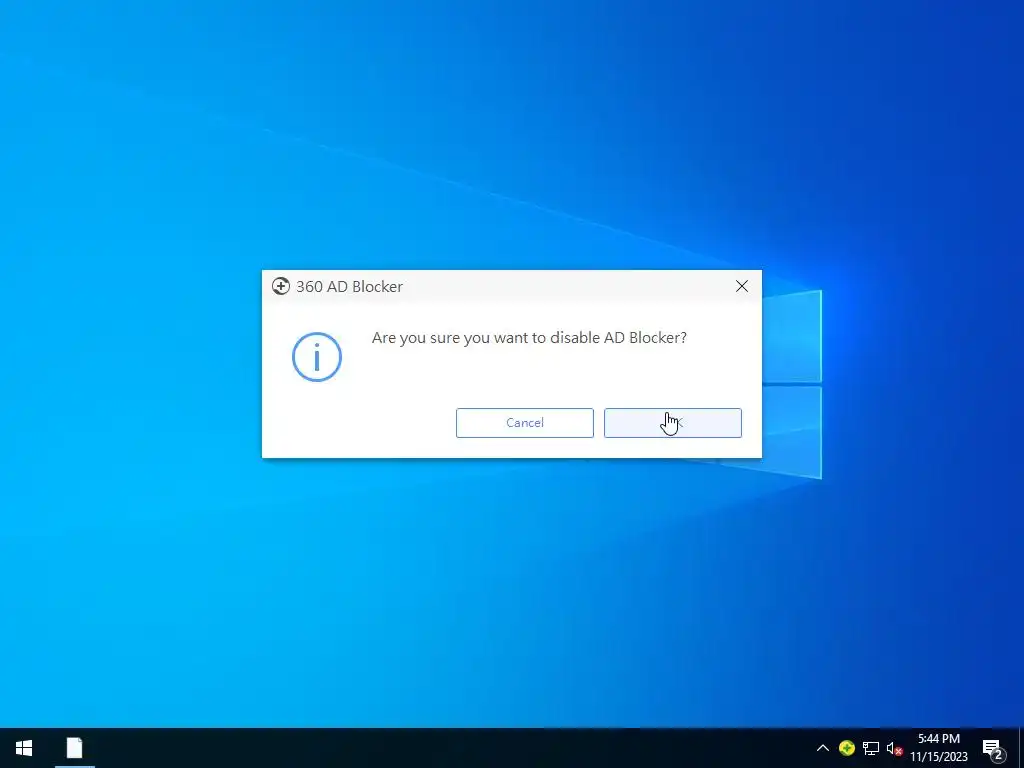Click the 360 AD Blocker title icon

click(281, 286)
